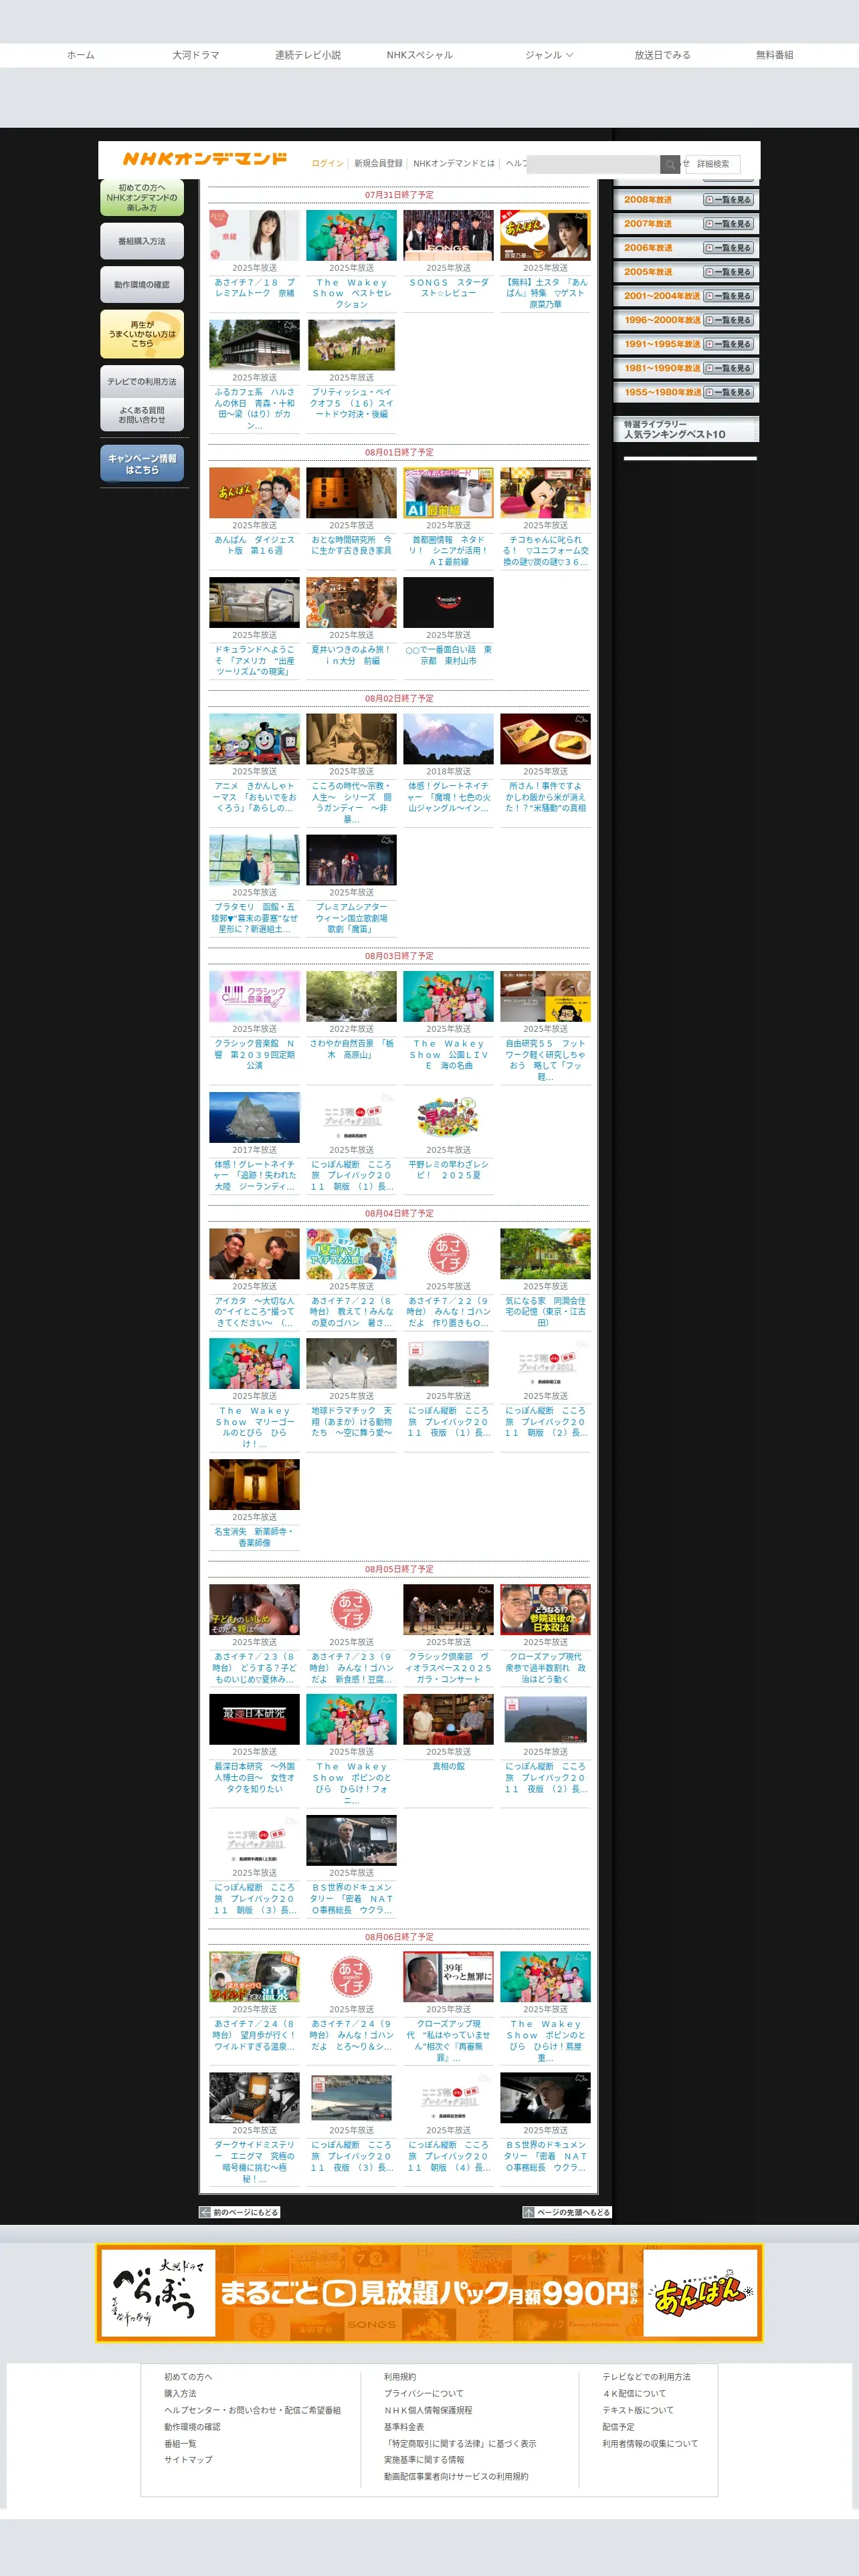Open footer link 配信予定
The height and width of the screenshot is (2576, 859).
(618, 2426)
